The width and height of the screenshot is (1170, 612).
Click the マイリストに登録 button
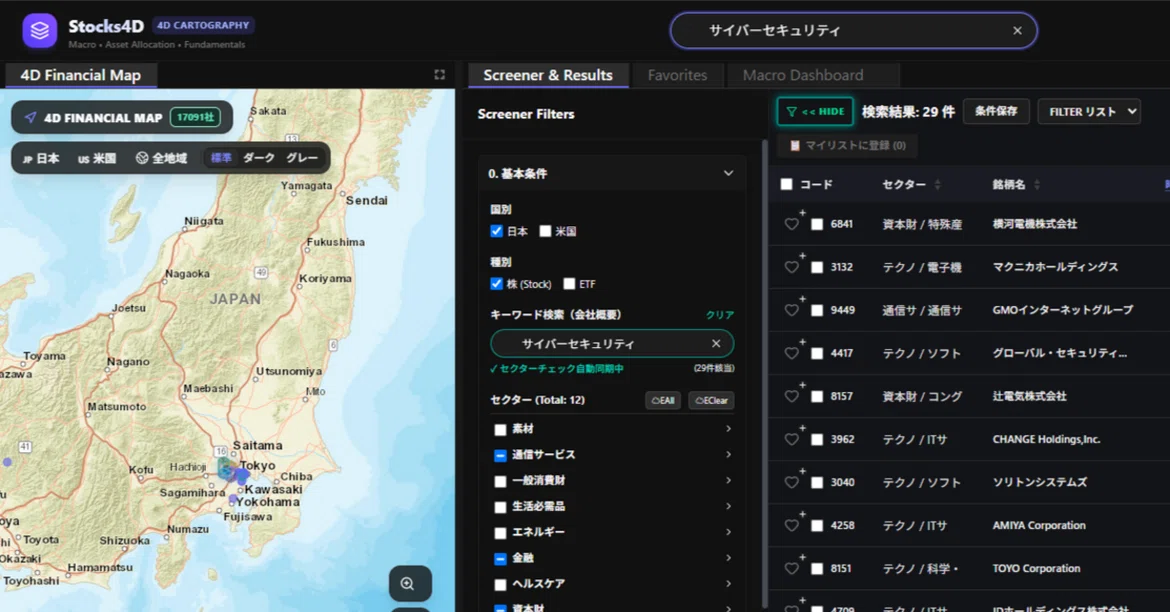[847, 146]
